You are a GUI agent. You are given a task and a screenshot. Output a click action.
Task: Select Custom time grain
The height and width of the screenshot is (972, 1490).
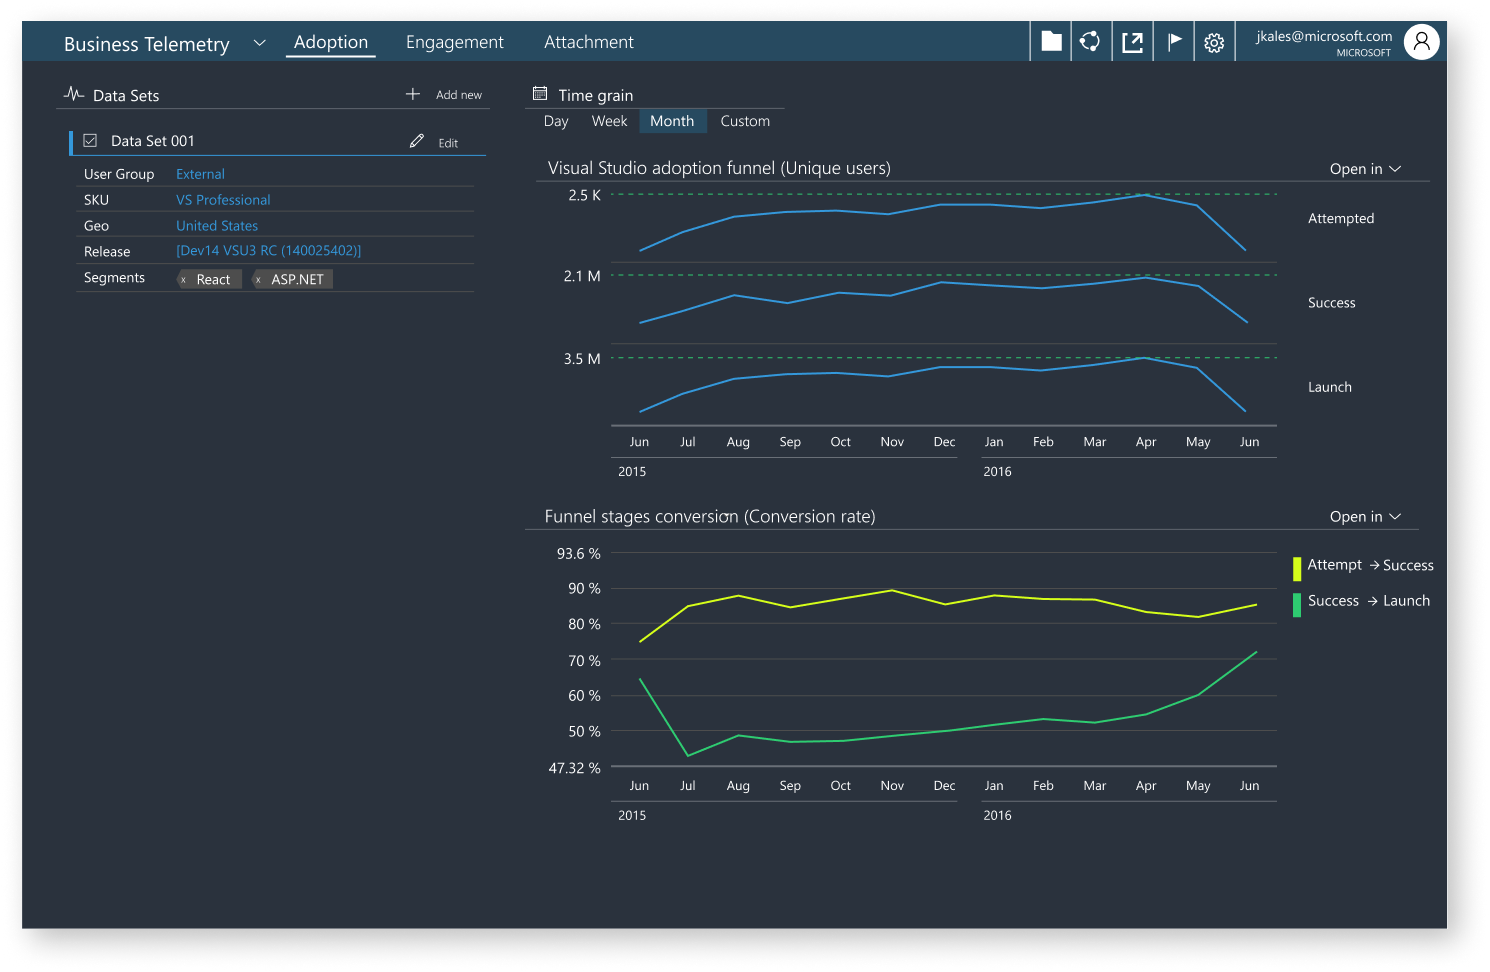click(x=745, y=121)
